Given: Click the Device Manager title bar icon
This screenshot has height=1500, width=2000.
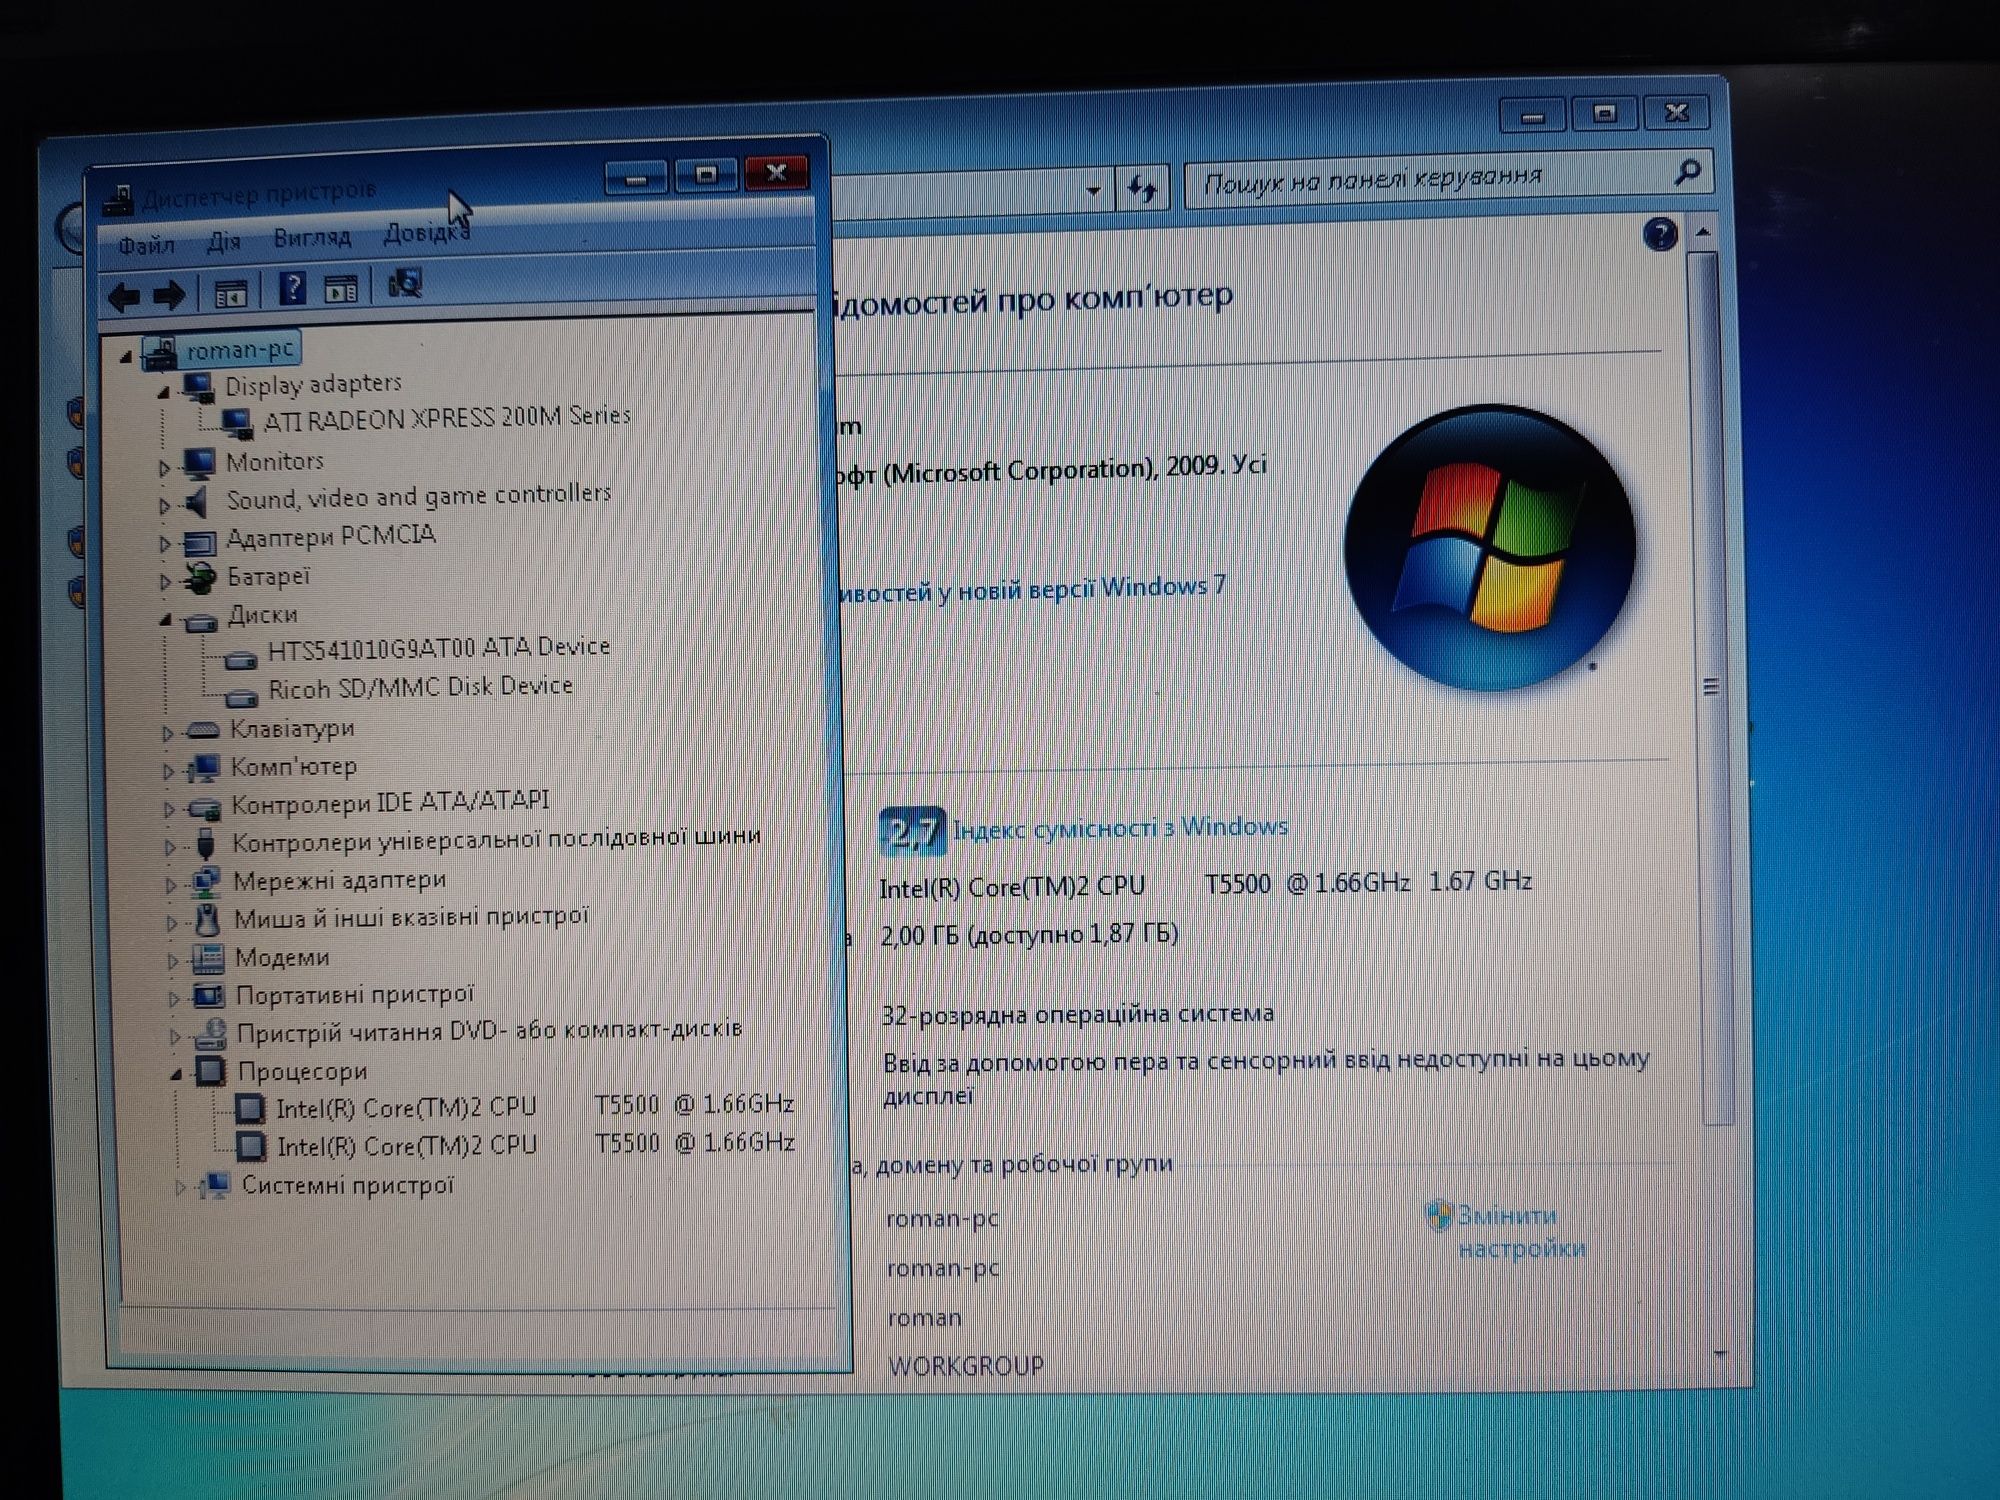Looking at the screenshot, I should pos(118,199).
